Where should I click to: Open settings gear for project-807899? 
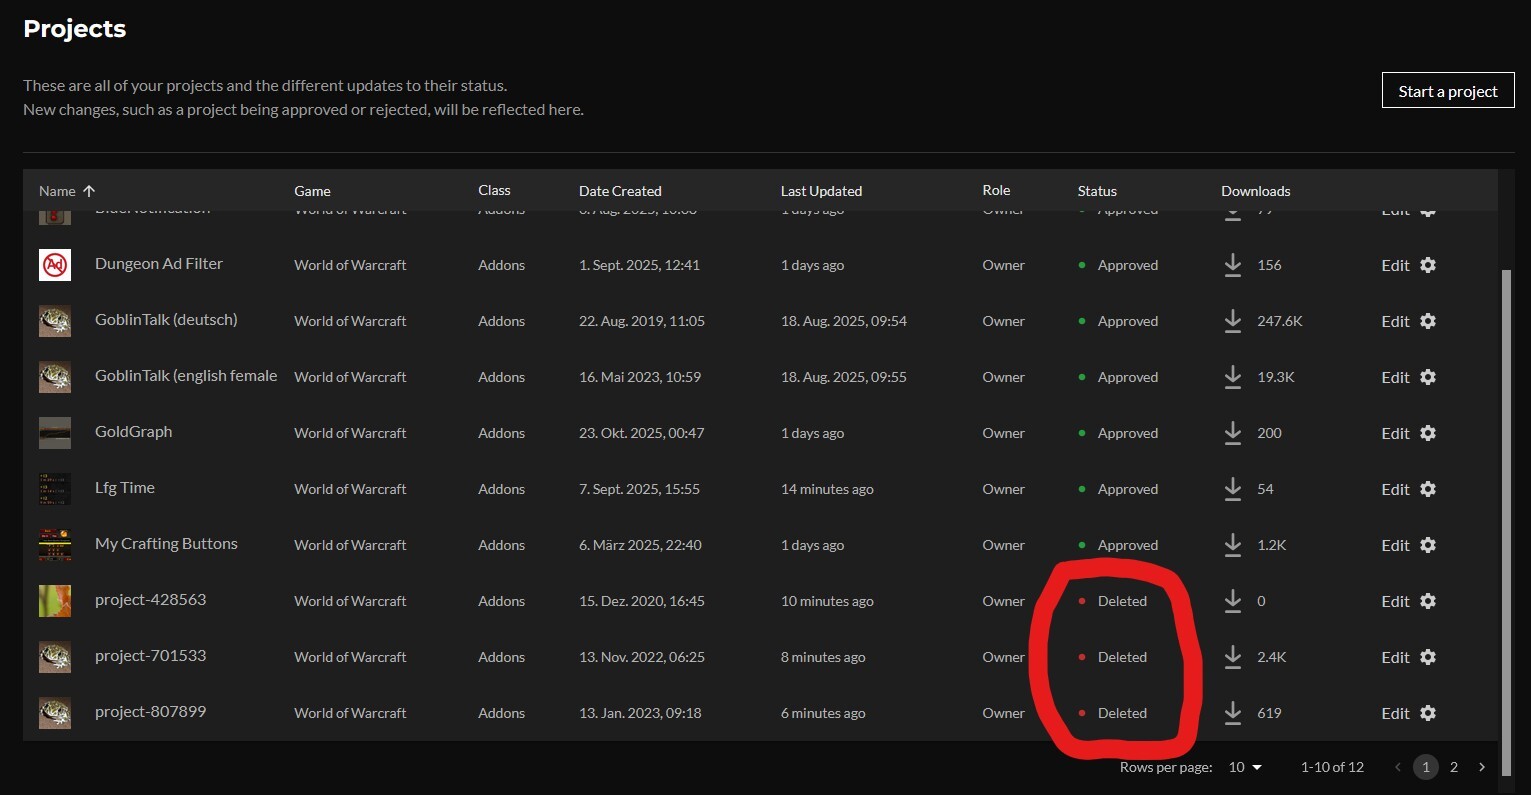[1428, 713]
